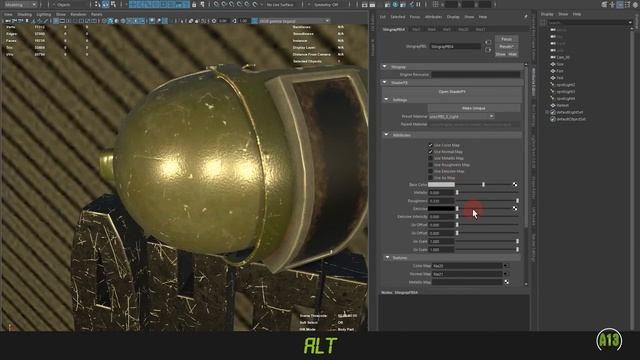Screen dimensions: 640x360
Task: Collapse the Stingray section
Action: click(x=384, y=67)
